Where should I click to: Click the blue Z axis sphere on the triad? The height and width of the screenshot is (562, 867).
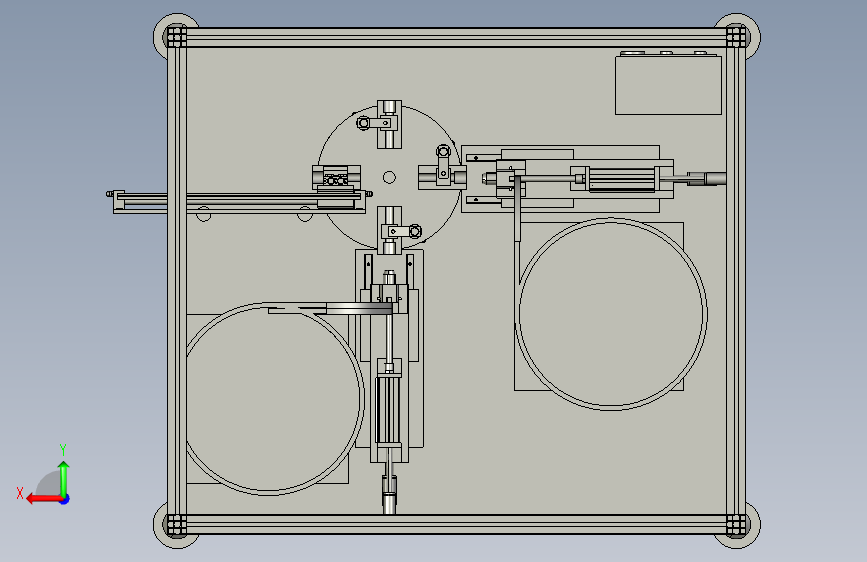[65, 499]
